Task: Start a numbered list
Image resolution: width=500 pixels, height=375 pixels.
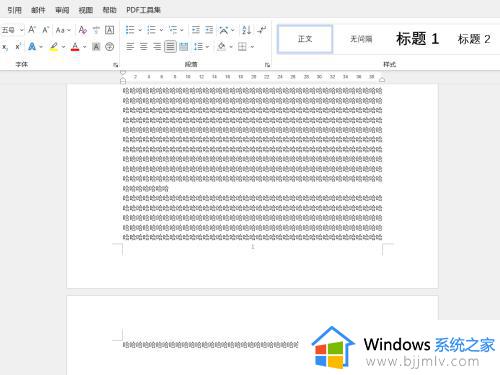Action: click(x=151, y=30)
